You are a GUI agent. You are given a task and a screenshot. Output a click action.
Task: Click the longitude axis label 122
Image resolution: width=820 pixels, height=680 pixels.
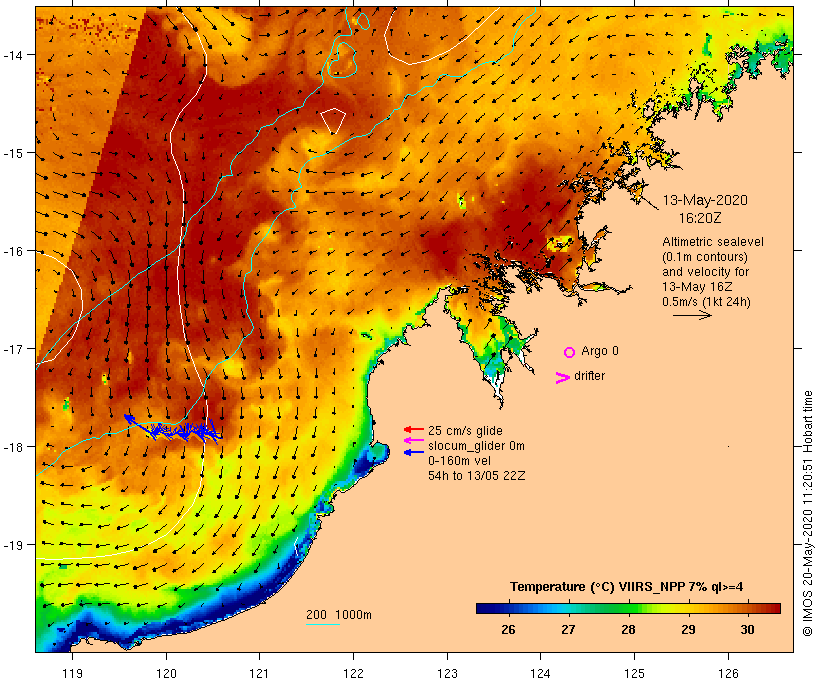[354, 674]
